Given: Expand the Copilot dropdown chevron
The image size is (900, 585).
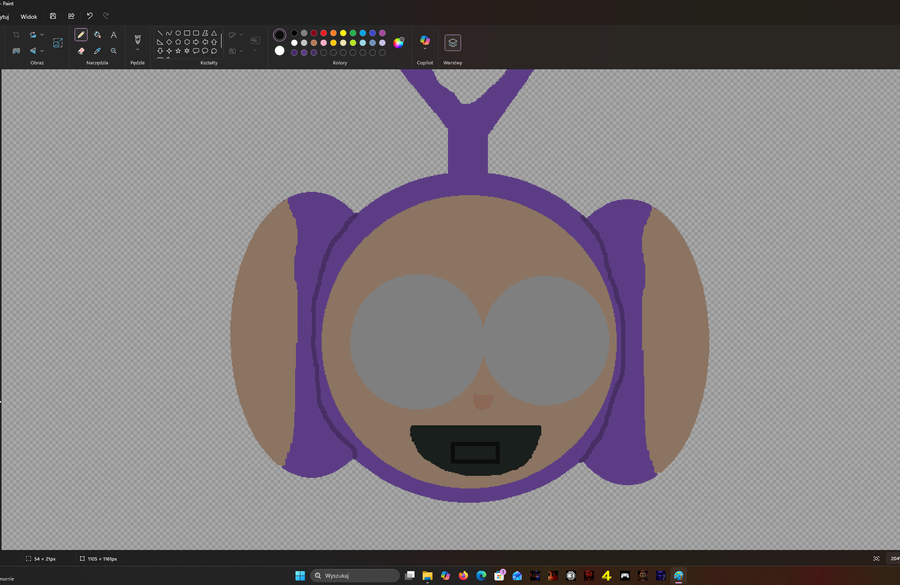Looking at the screenshot, I should tap(425, 49).
